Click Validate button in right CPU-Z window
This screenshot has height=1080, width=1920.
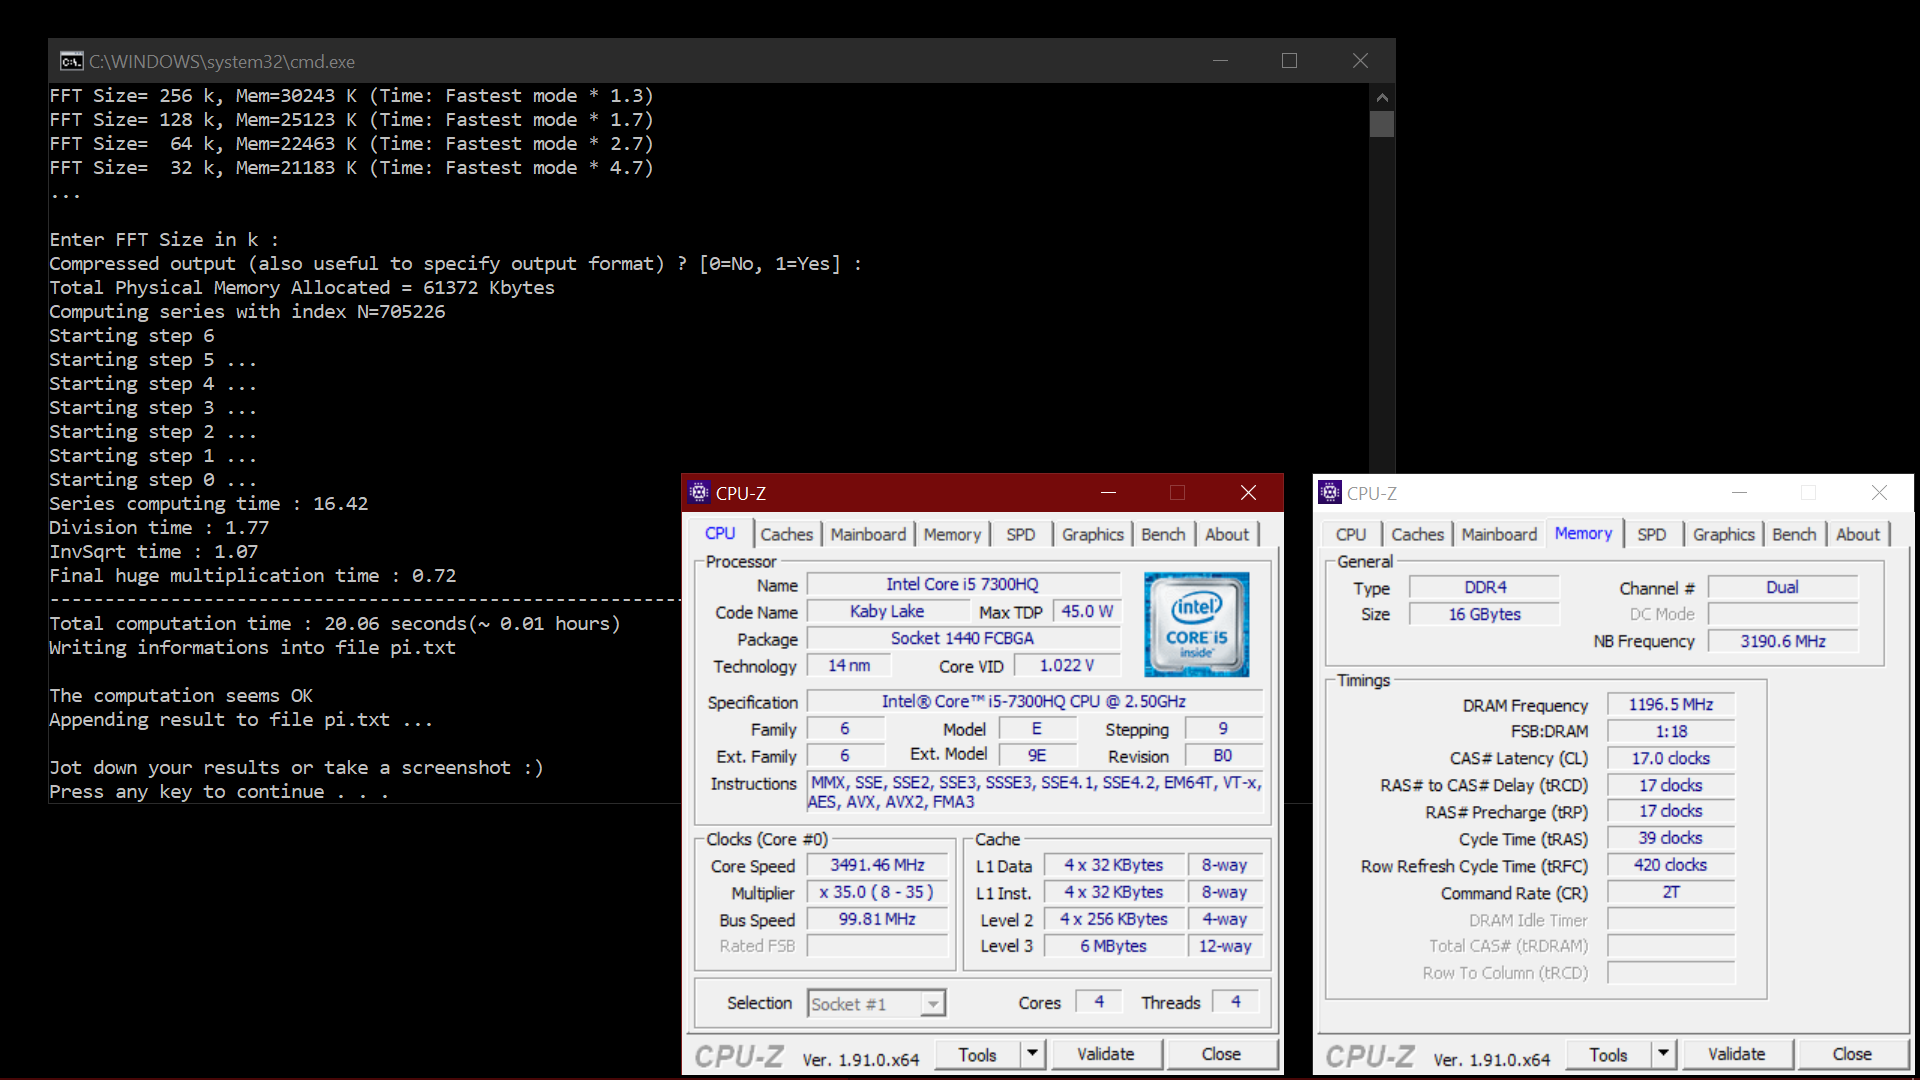tap(1736, 1054)
